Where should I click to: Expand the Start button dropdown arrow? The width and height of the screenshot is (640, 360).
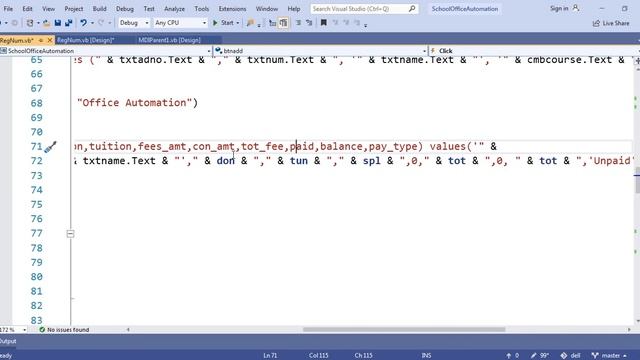238,23
